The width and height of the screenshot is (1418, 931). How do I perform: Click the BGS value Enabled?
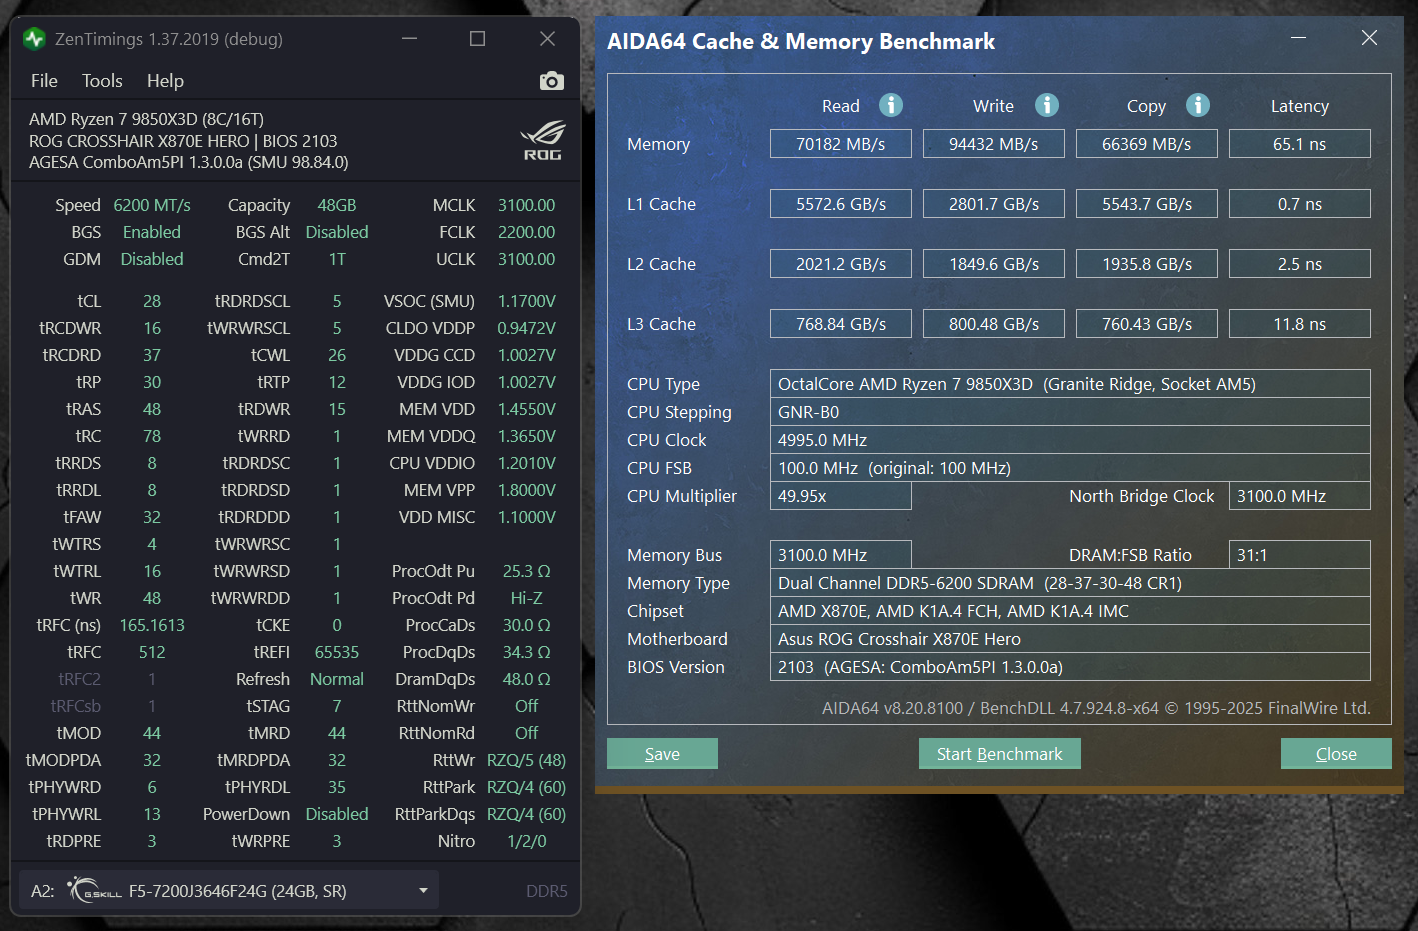tap(152, 232)
